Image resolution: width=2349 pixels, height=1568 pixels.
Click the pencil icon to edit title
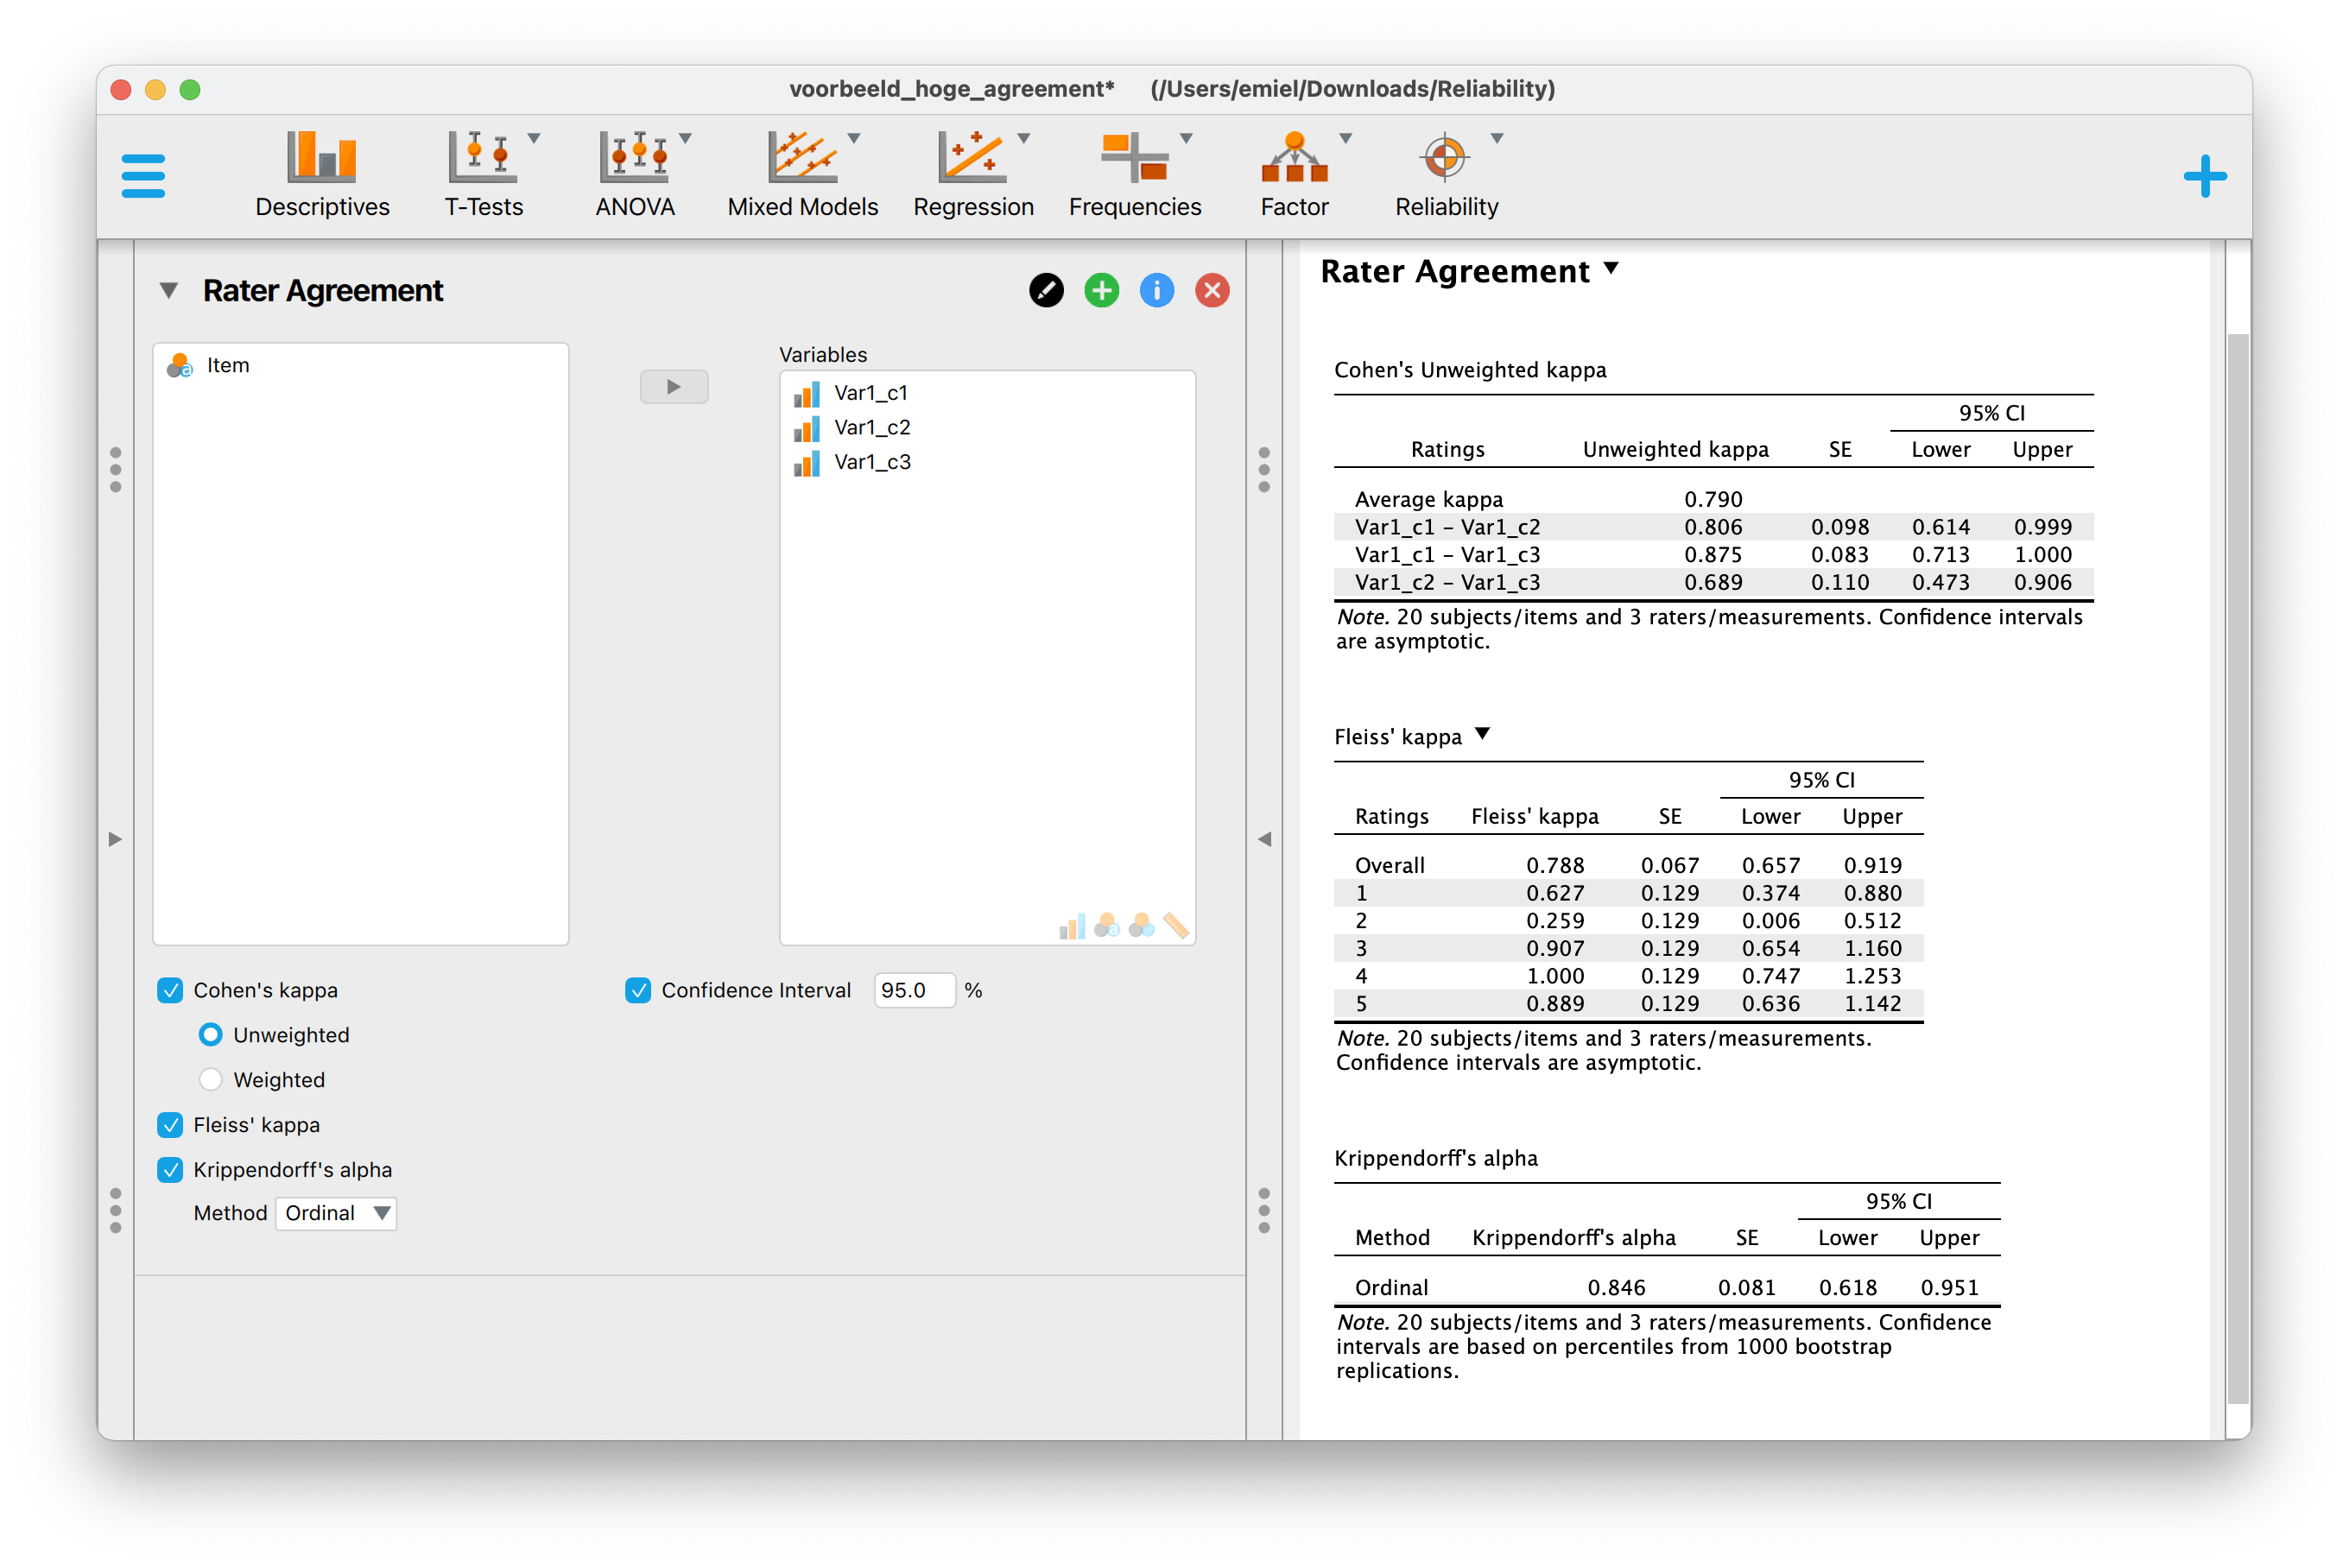(1046, 290)
